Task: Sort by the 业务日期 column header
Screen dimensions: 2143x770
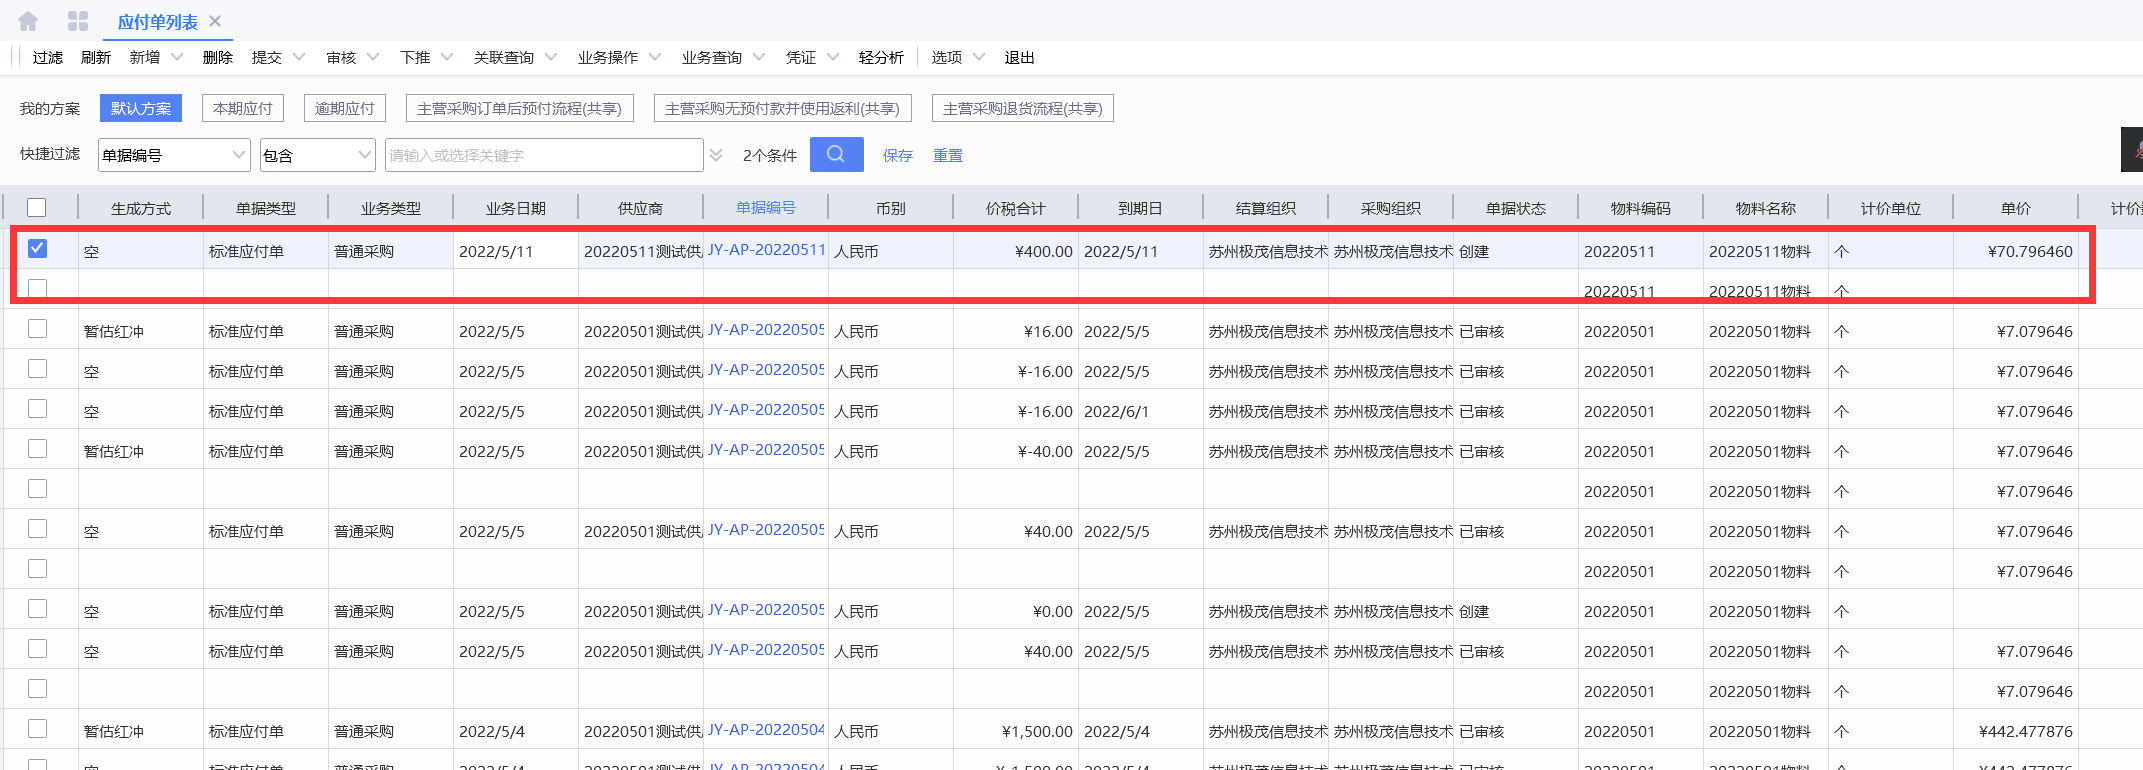Action: (516, 208)
